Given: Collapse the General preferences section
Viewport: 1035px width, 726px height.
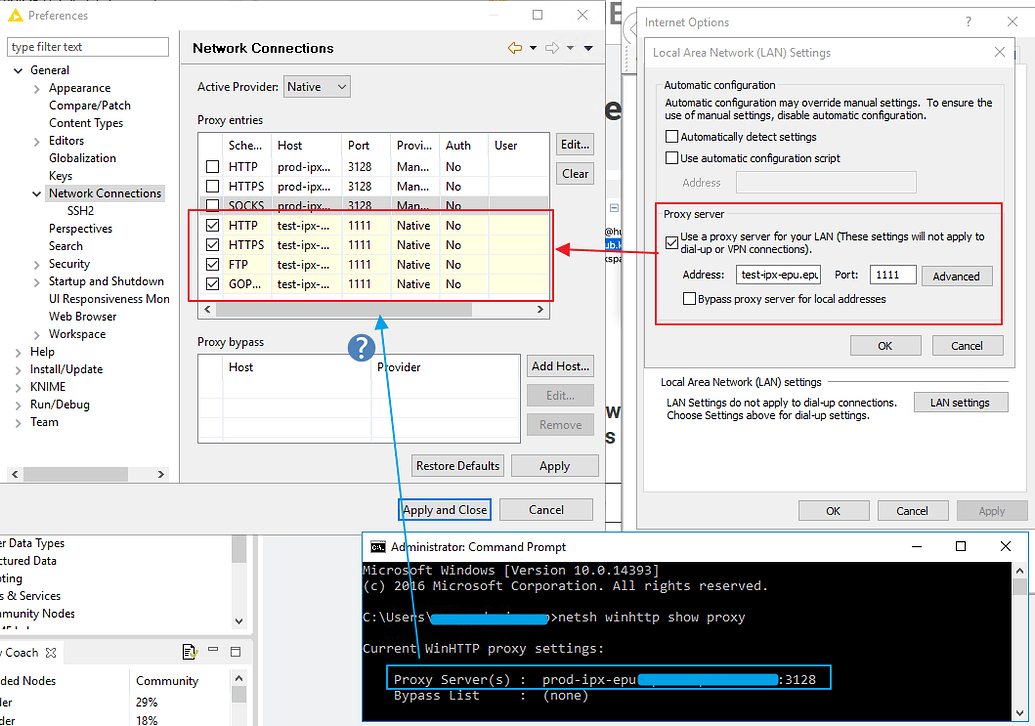Looking at the screenshot, I should point(18,69).
